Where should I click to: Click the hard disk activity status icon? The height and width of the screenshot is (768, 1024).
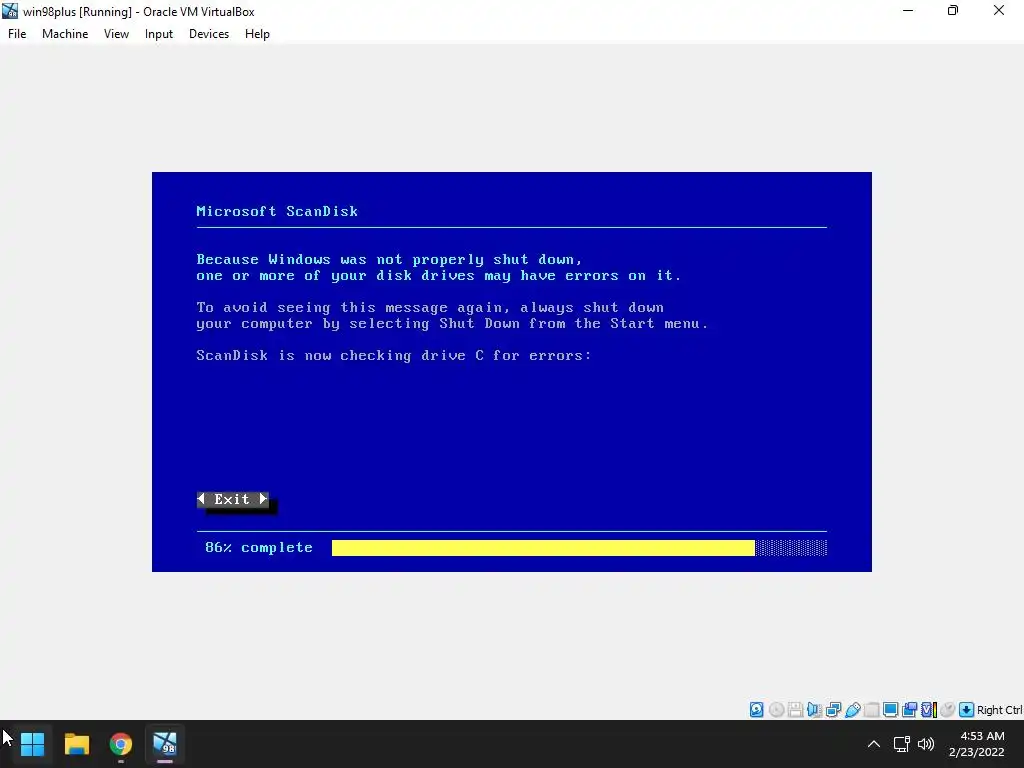click(x=756, y=709)
